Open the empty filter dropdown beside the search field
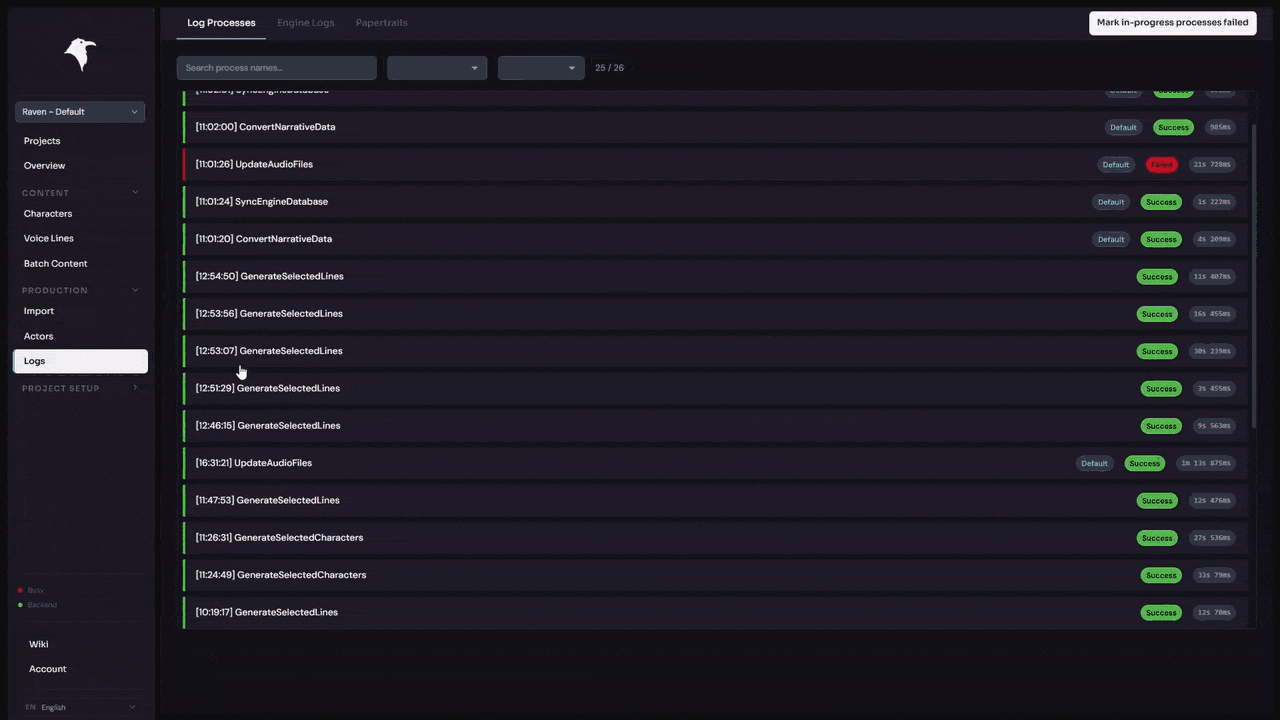1280x720 pixels. tap(437, 68)
